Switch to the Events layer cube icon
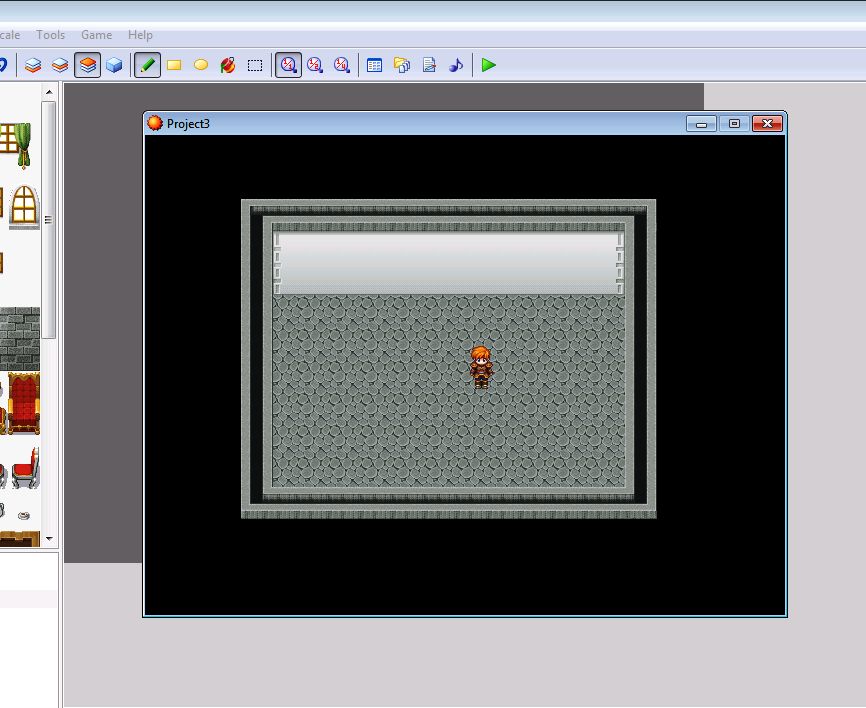866x708 pixels. pos(114,65)
